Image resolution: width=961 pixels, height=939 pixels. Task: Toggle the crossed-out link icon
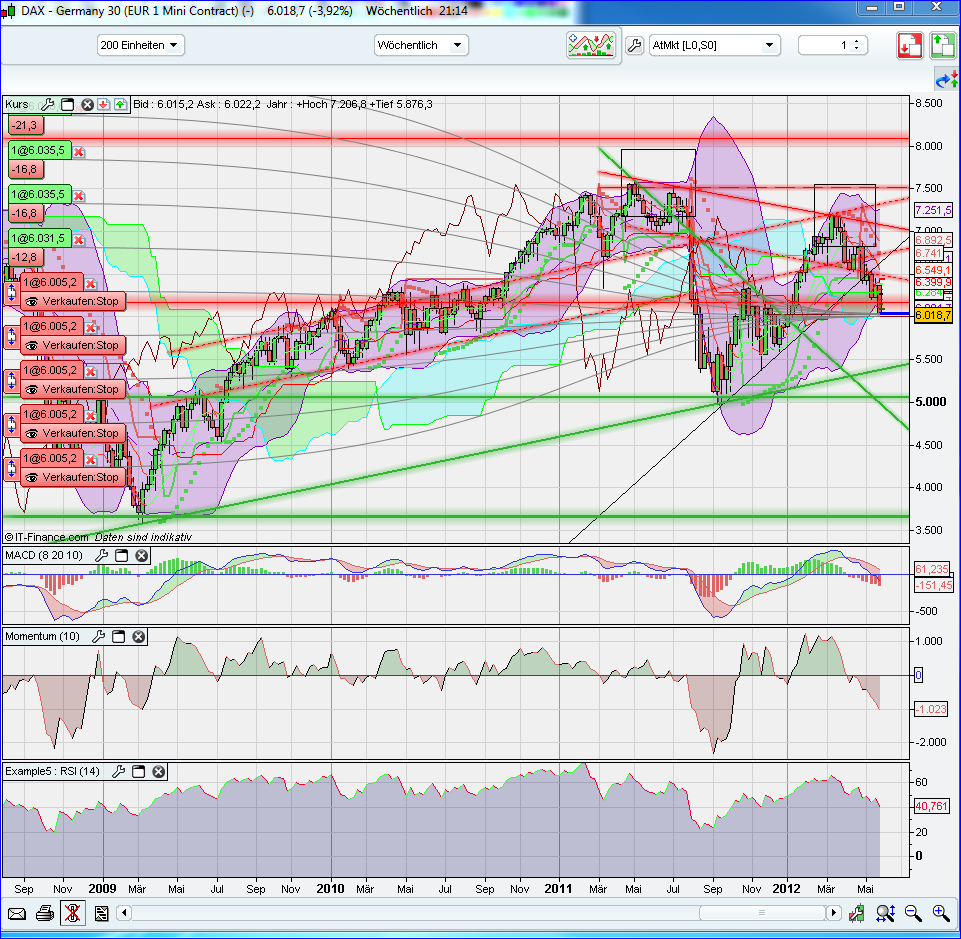(x=72, y=914)
